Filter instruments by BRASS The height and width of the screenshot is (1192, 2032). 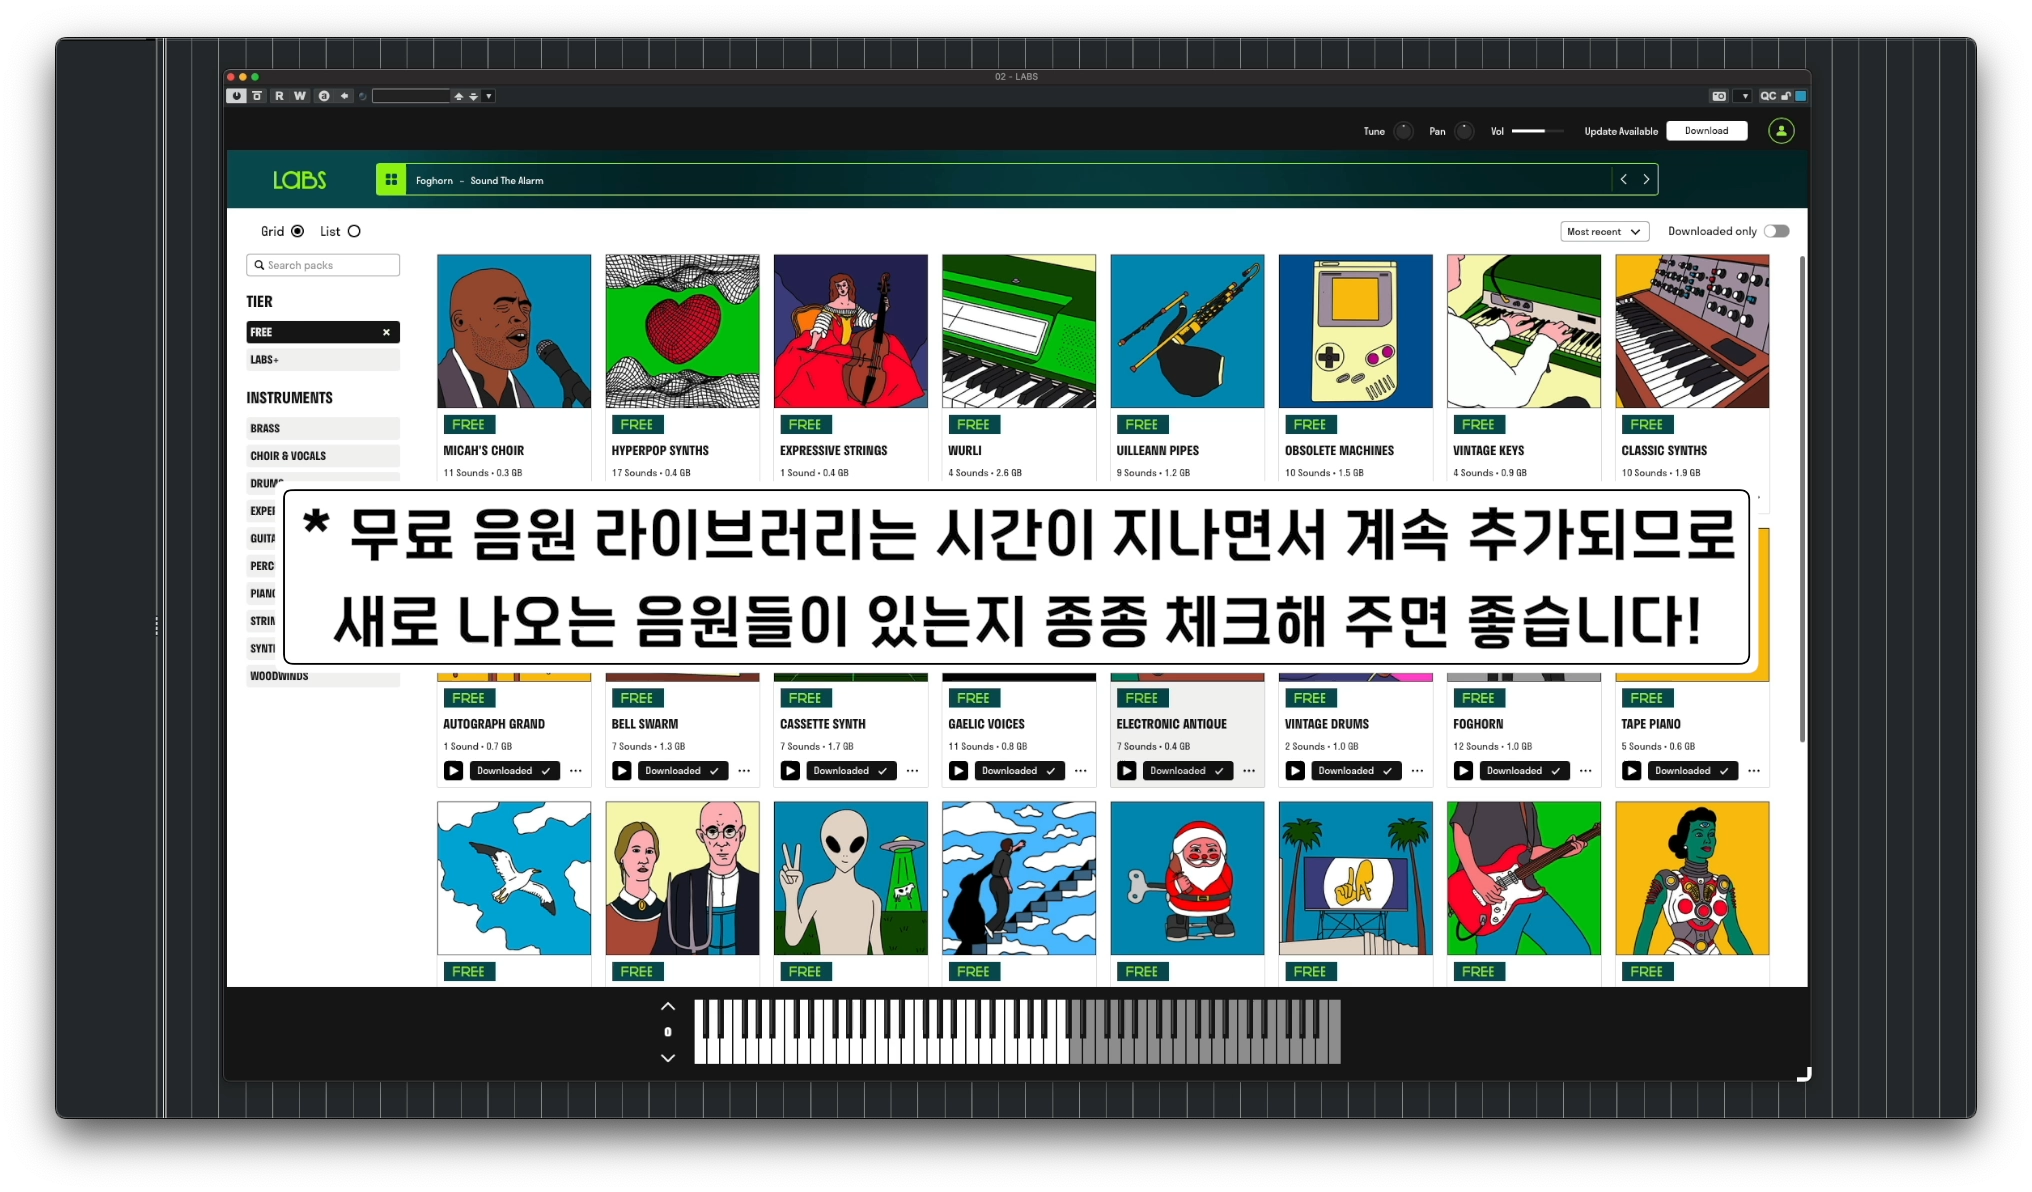[323, 428]
